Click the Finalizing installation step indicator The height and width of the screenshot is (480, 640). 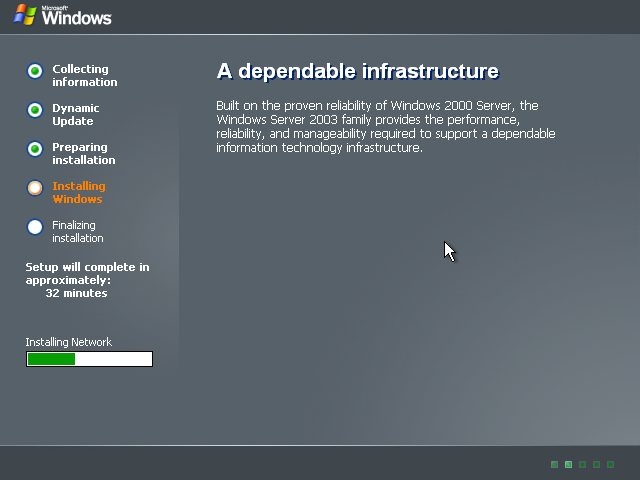tap(35, 227)
